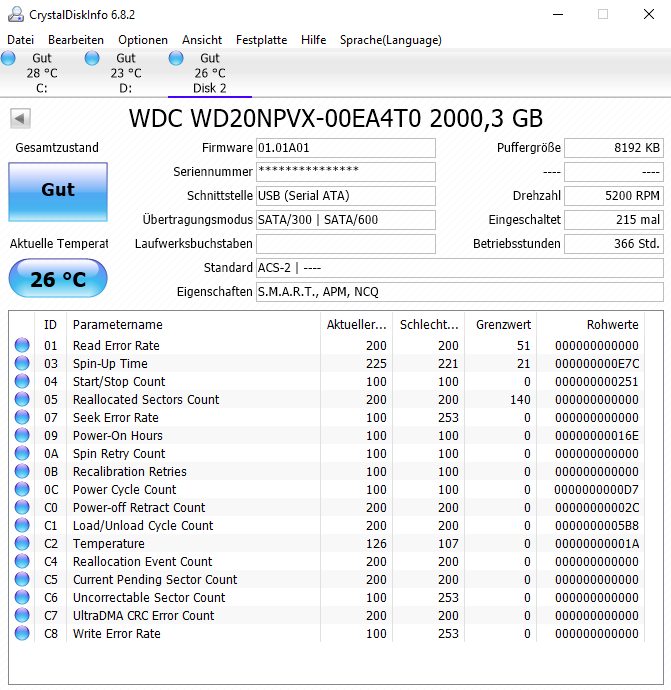Screen dimensions: 671x690
Task: Click status orb for Recalibration Retries
Action: pyautogui.click(x=22, y=472)
